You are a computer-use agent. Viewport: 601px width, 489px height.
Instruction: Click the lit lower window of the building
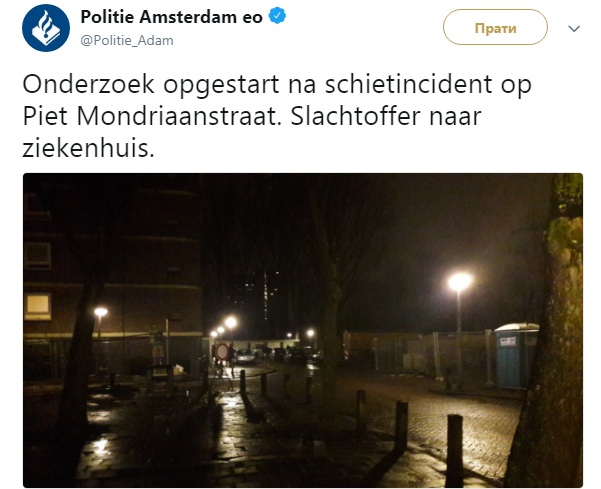[x=38, y=306]
